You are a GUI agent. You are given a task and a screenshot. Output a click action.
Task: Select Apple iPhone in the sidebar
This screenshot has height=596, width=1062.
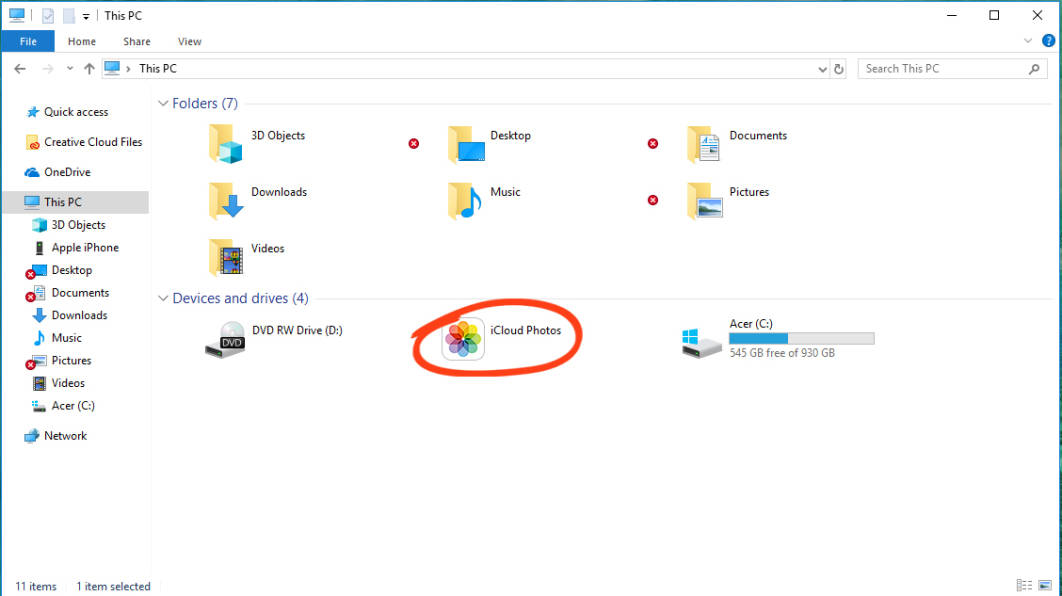pyautogui.click(x=78, y=247)
